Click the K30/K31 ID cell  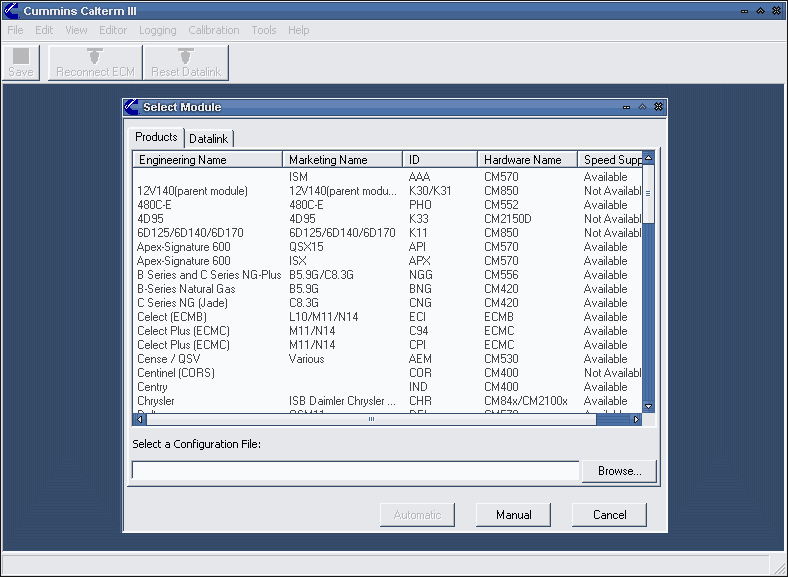[430, 191]
